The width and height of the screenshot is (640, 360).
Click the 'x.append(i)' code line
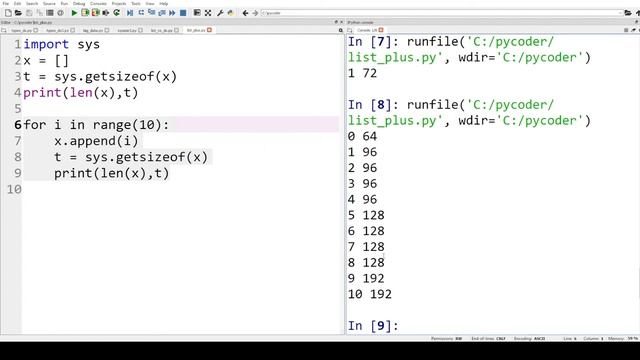(x=96, y=141)
